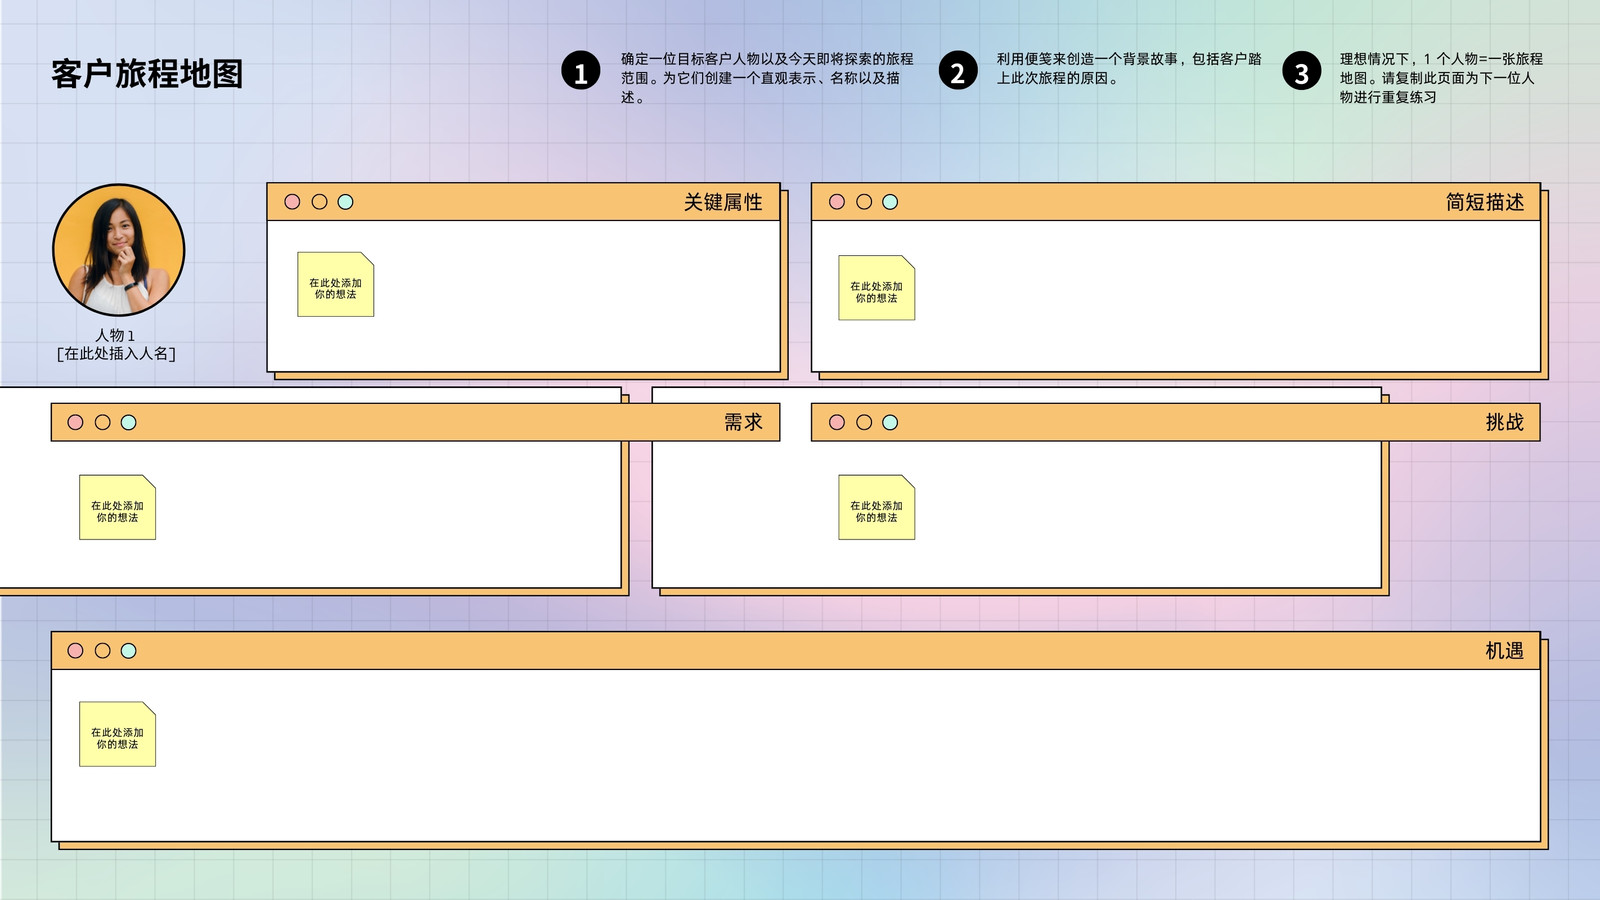The image size is (1600, 900).
Task: Select step 1 instruction text about 目标客户人物
Action: 767,78
